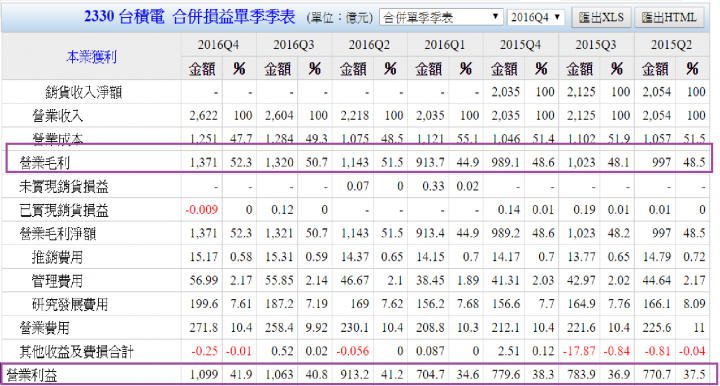This screenshot has width=720, height=386.
Task: Click the 未實現銷貨損益 row label
Action: [64, 186]
